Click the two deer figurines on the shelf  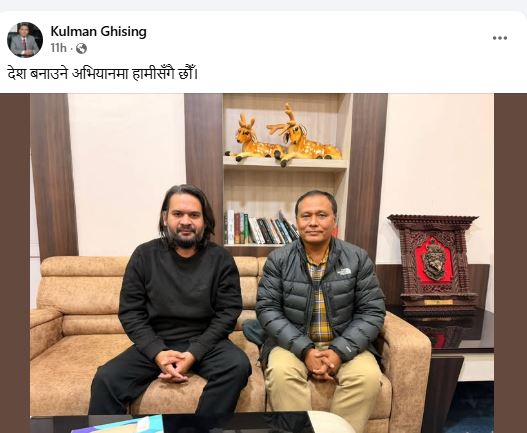[283, 137]
